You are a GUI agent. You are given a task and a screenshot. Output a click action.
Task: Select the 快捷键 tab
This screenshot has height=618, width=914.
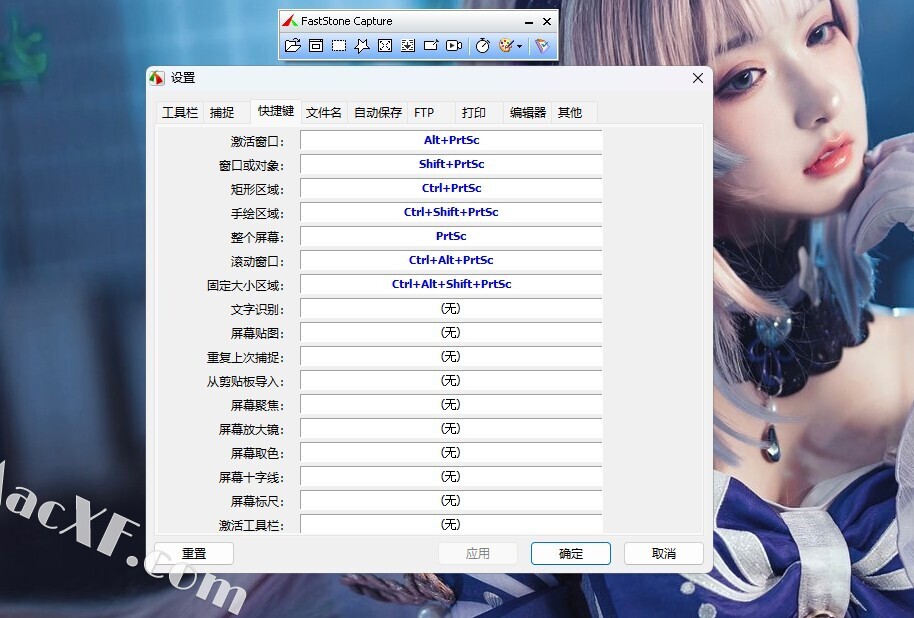pos(276,111)
